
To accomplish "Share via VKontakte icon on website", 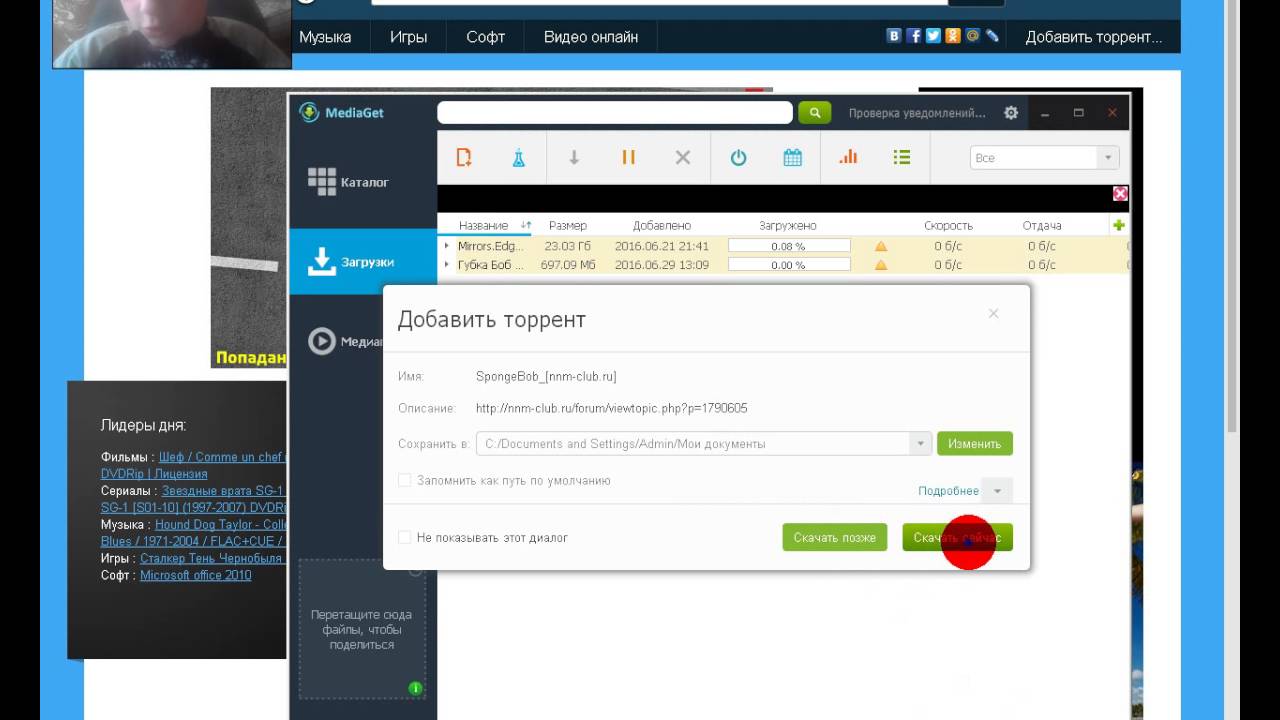I will point(894,36).
